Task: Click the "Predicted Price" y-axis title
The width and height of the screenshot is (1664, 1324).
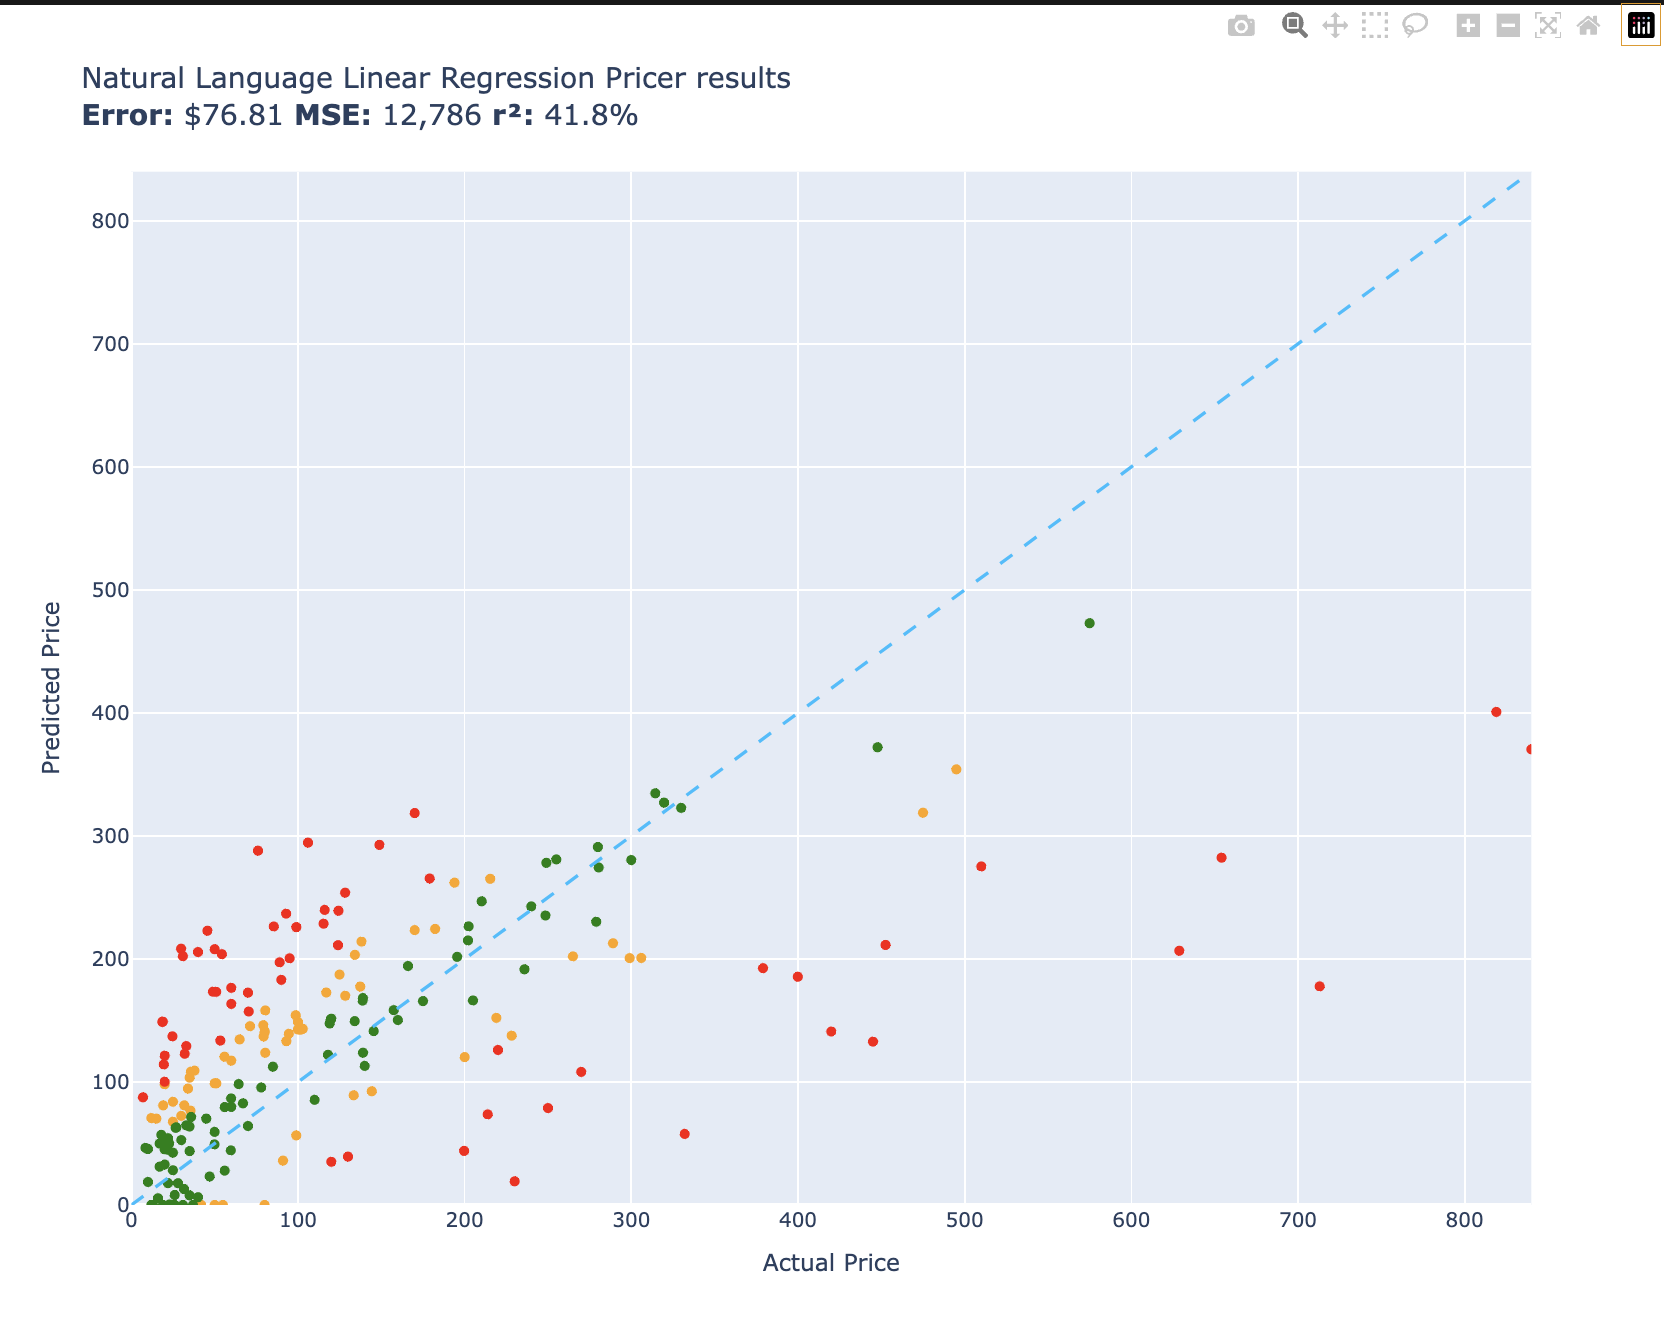Action: pyautogui.click(x=51, y=688)
